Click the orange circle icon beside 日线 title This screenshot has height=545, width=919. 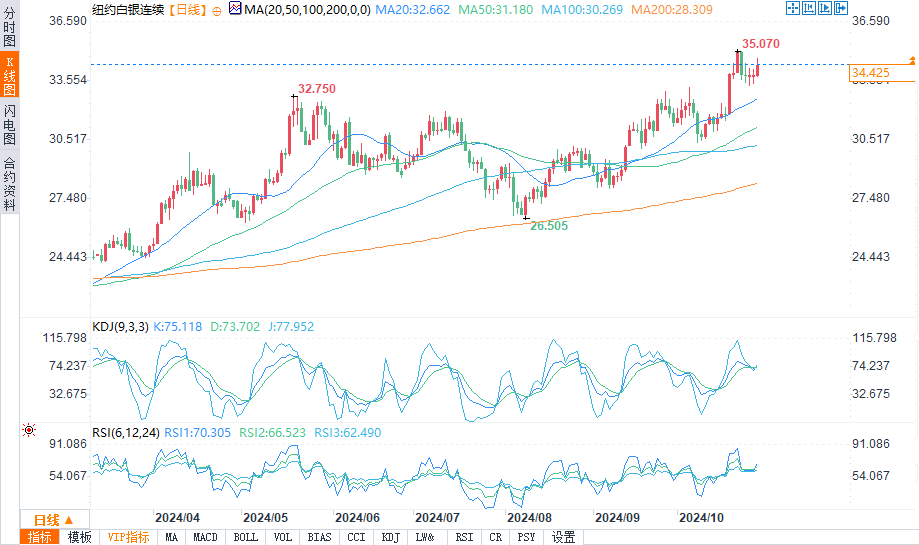point(216,9)
